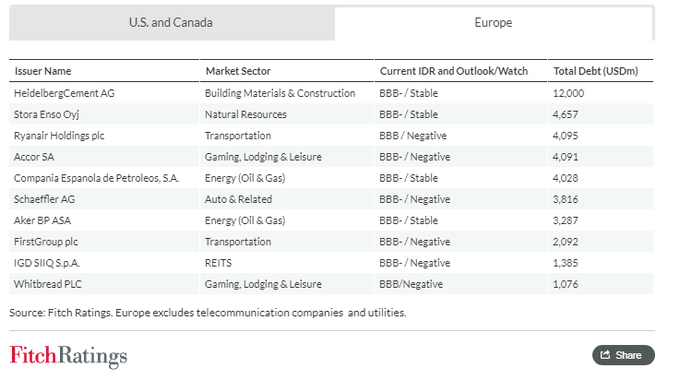Click the 12,000 total debt value
Viewport: 680px width, 380px height.
568,93
